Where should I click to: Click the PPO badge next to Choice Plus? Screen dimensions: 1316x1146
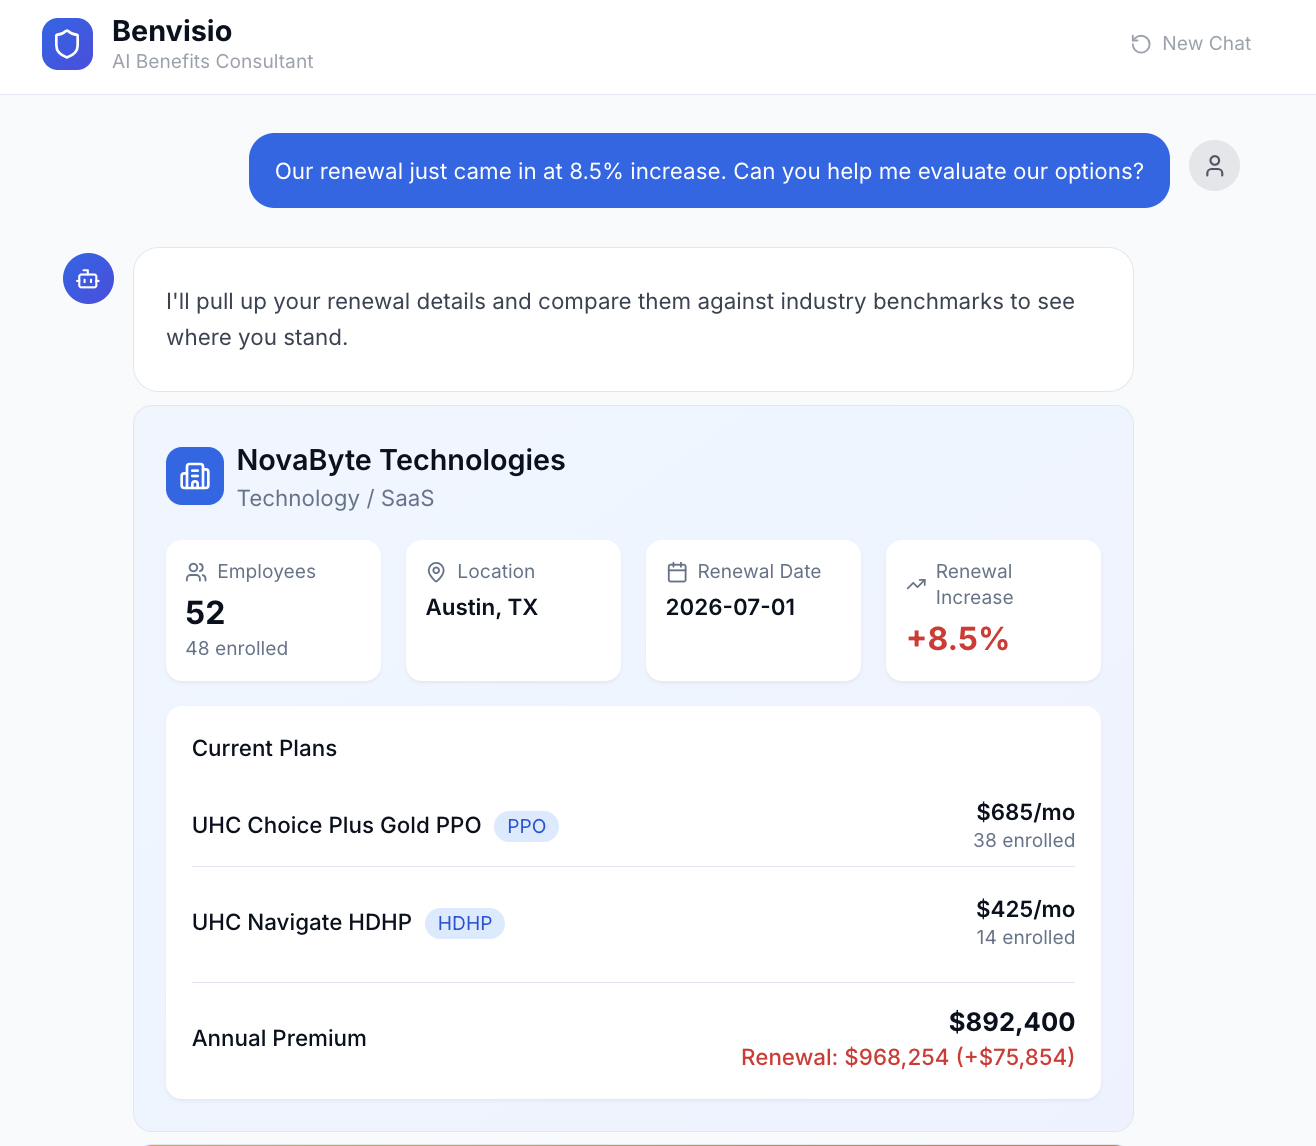526,826
